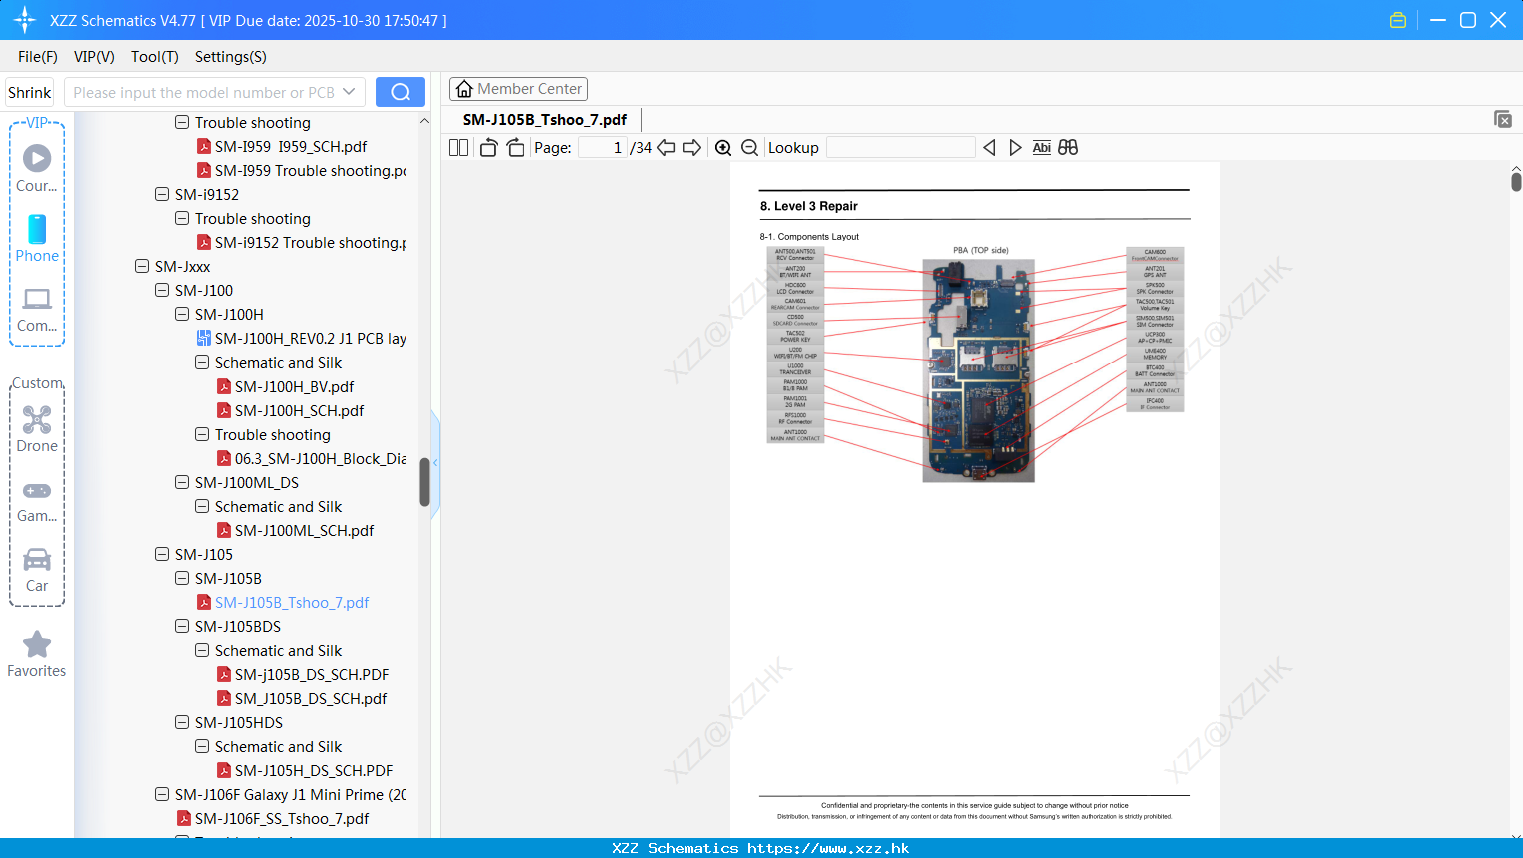
Task: Open SM-I959 Trouble shooting pdf
Action: pos(301,171)
